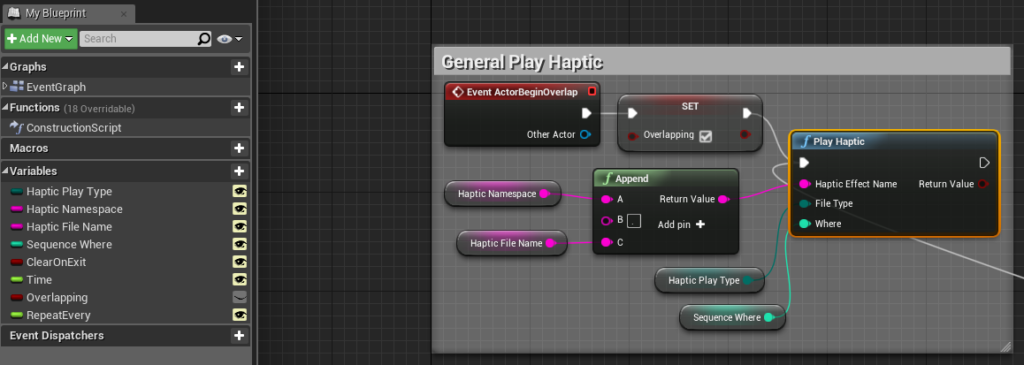Toggle visibility eye for RepeatEvery
1024x365 pixels.
pyautogui.click(x=240, y=315)
